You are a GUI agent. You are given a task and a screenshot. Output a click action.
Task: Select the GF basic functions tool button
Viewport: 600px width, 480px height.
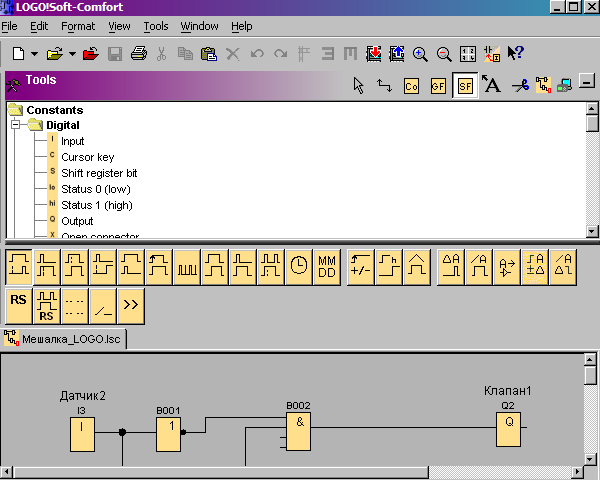tap(438, 86)
